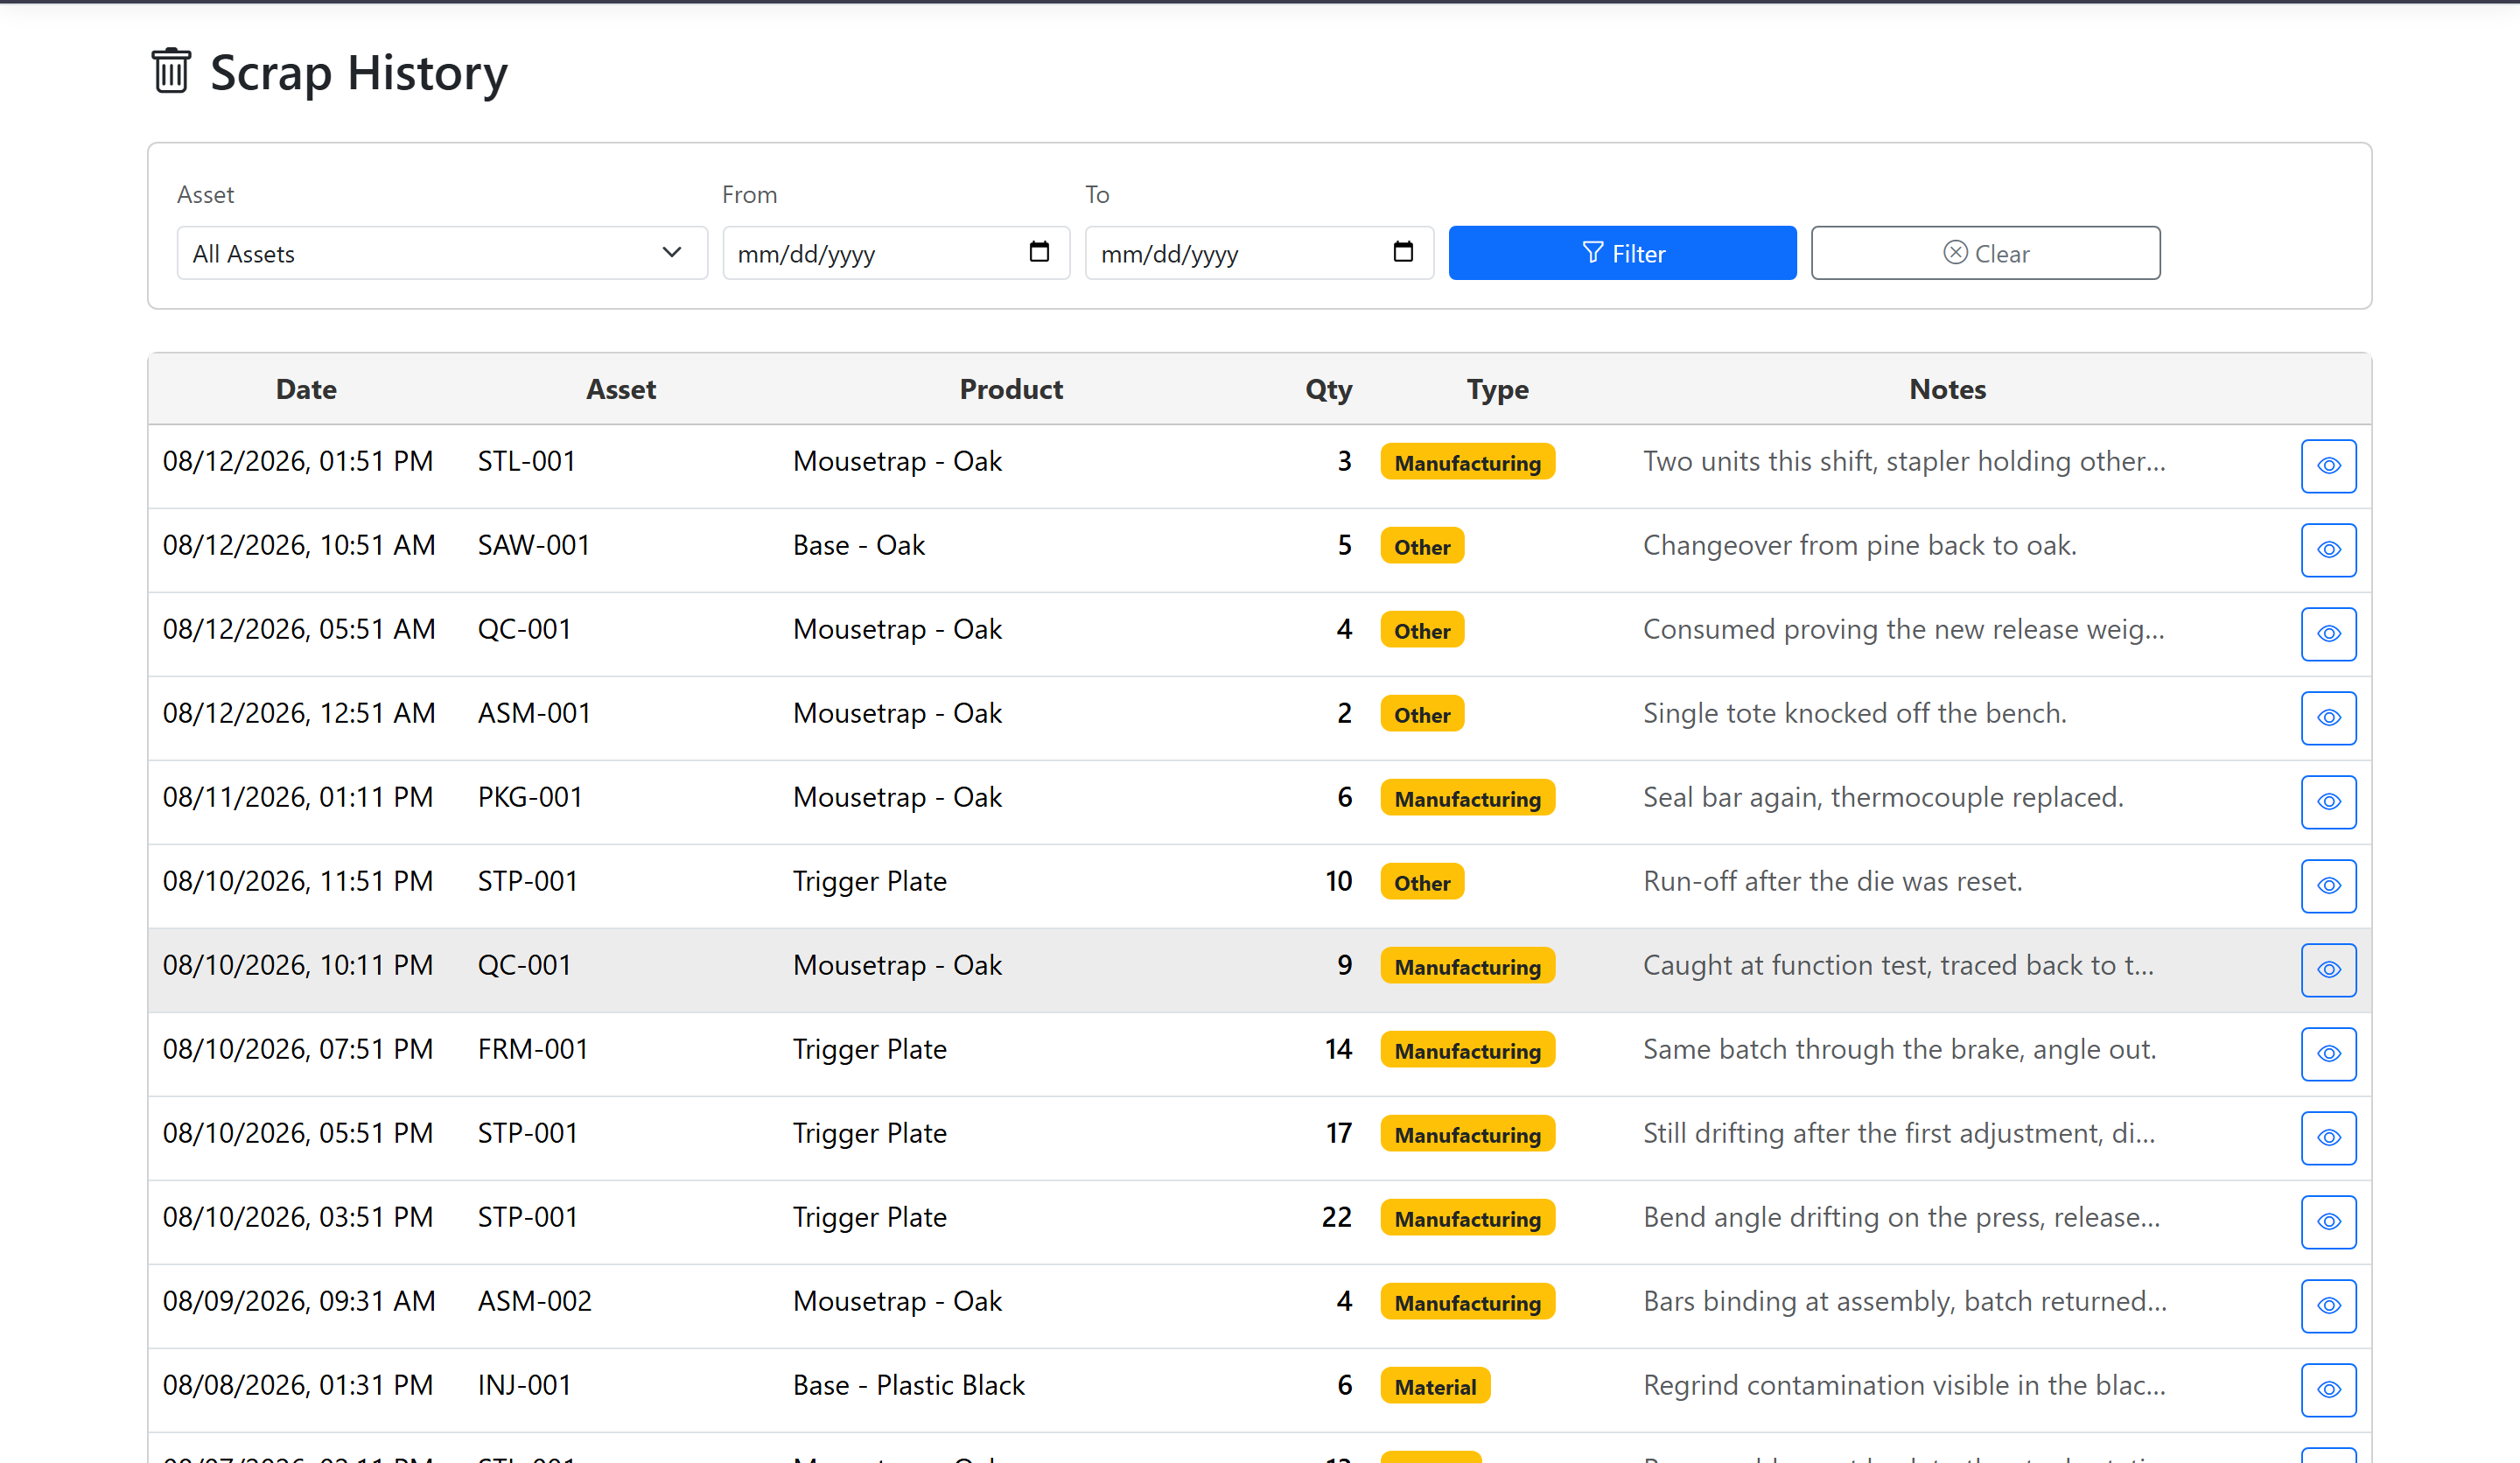Open the To date calendar picker icon

point(1403,252)
